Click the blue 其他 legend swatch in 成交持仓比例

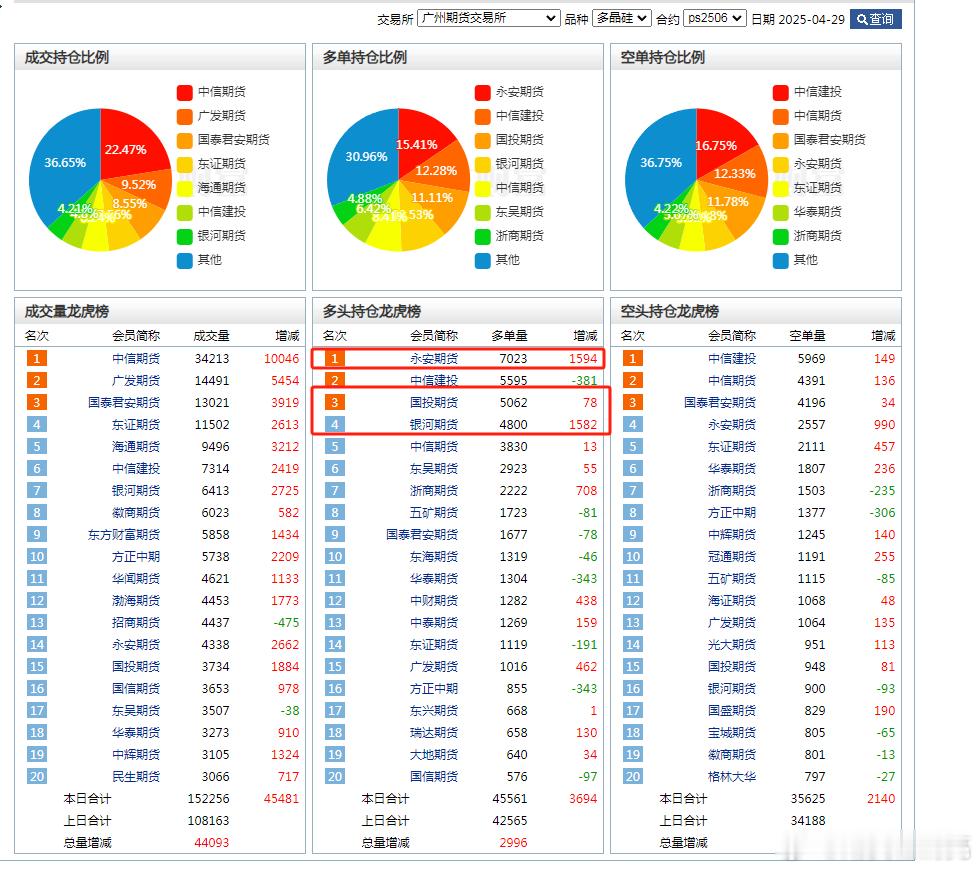tap(184, 261)
